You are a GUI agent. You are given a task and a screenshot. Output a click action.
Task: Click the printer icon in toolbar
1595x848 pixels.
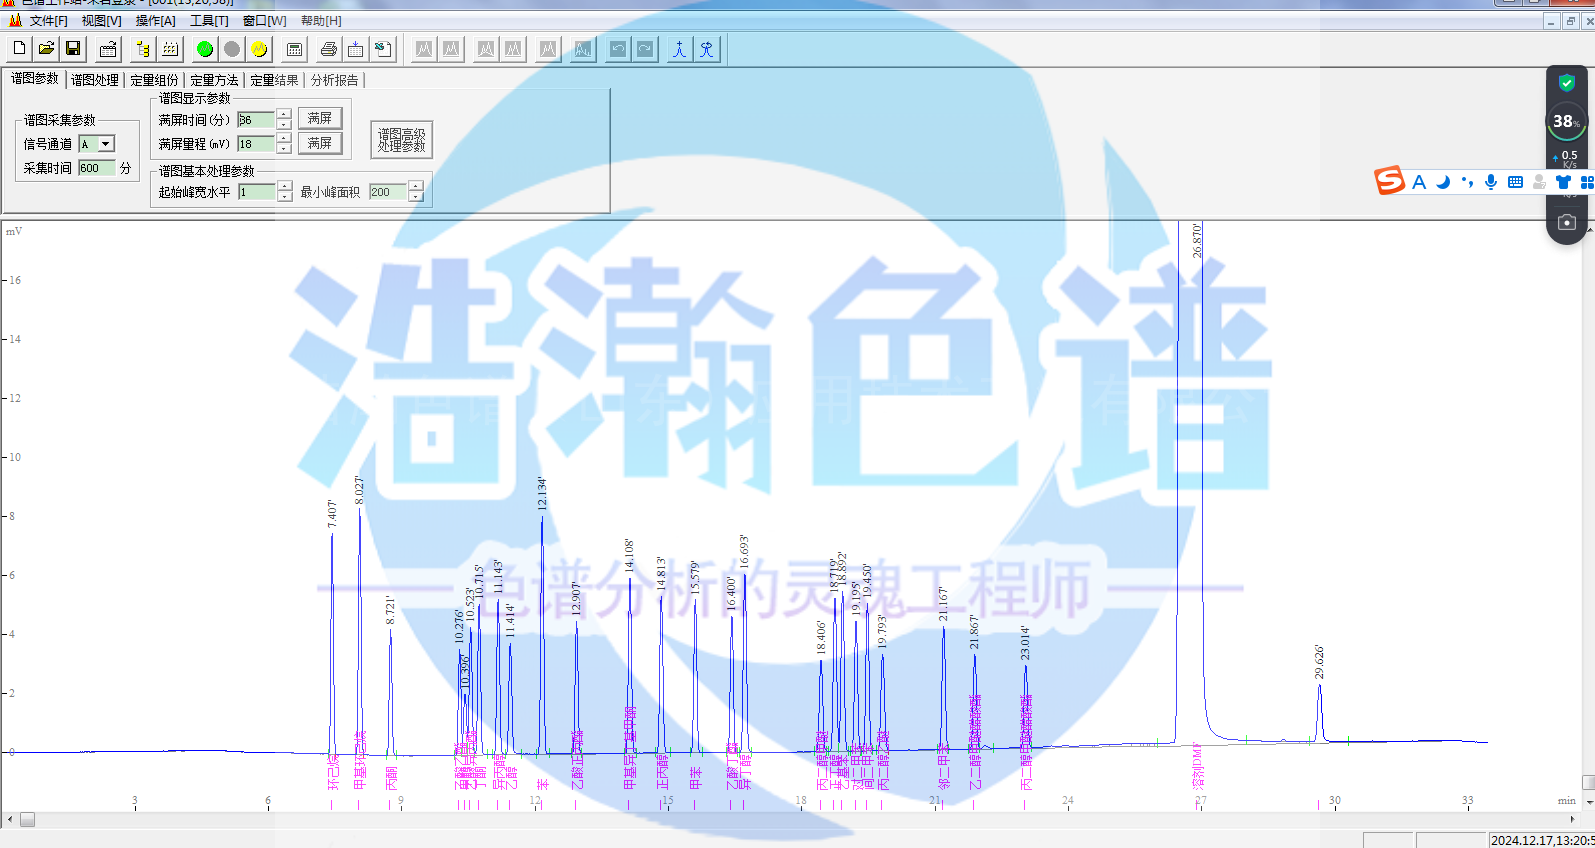[x=328, y=49]
